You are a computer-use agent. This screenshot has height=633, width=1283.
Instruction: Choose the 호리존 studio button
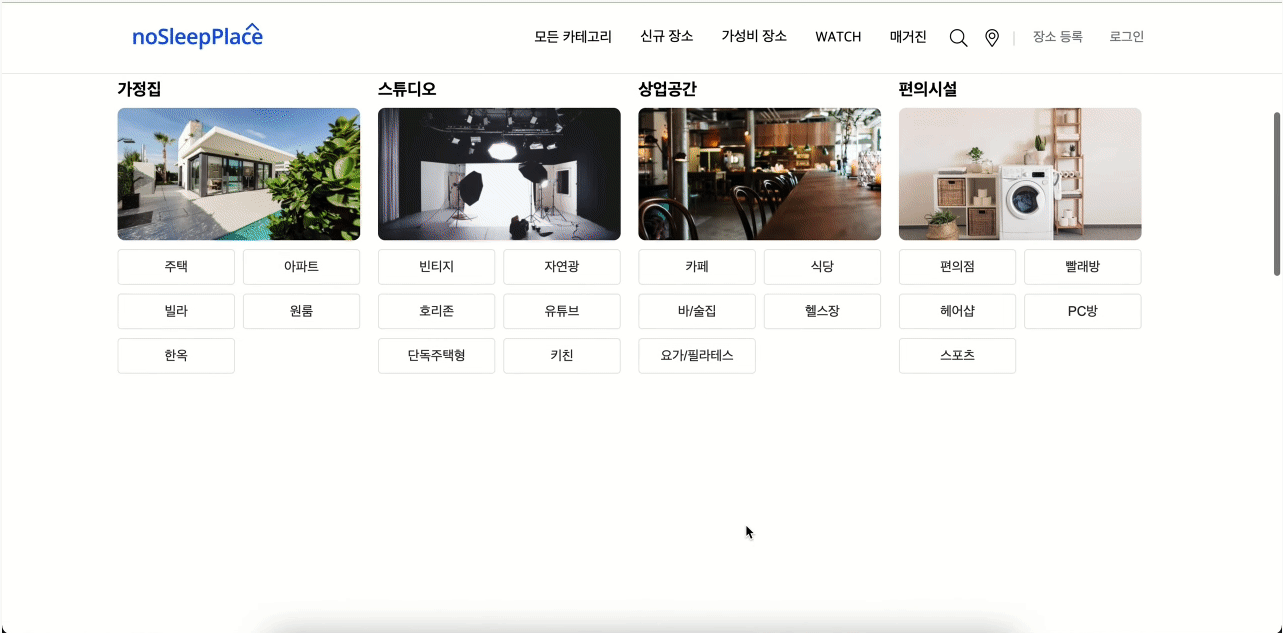point(436,311)
